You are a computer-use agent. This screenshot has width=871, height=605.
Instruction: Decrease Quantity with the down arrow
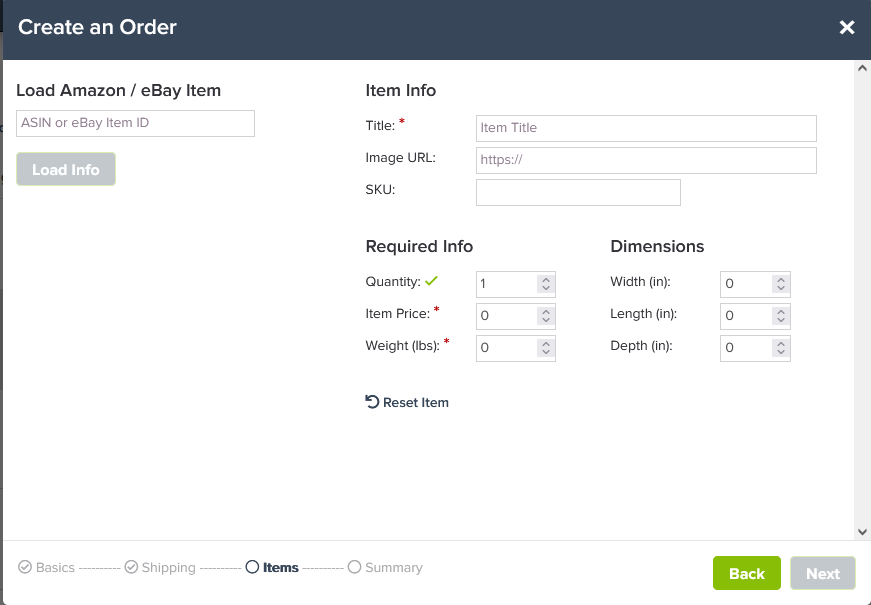546,288
